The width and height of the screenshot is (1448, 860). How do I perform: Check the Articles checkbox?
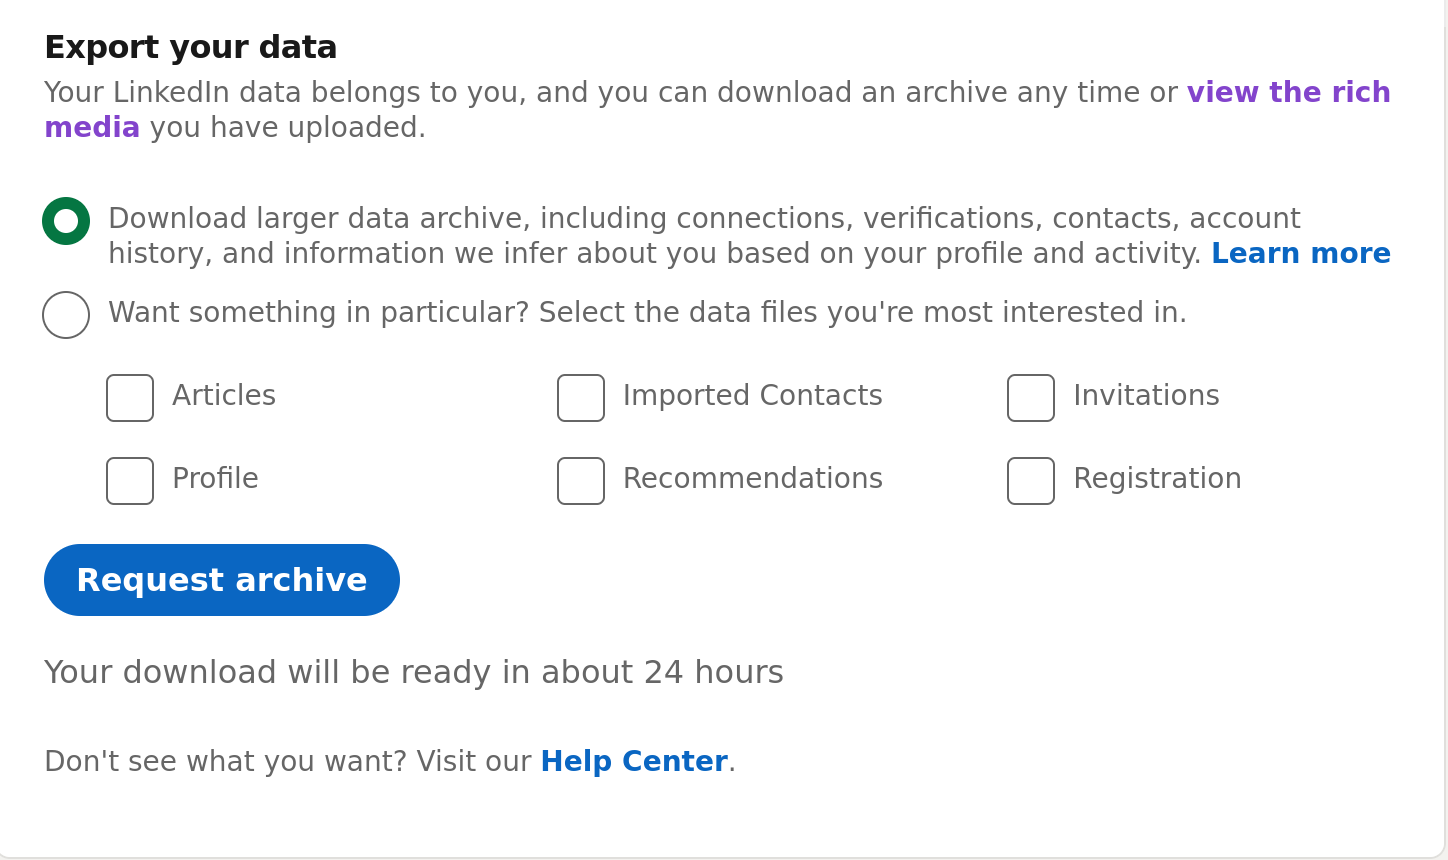(129, 398)
